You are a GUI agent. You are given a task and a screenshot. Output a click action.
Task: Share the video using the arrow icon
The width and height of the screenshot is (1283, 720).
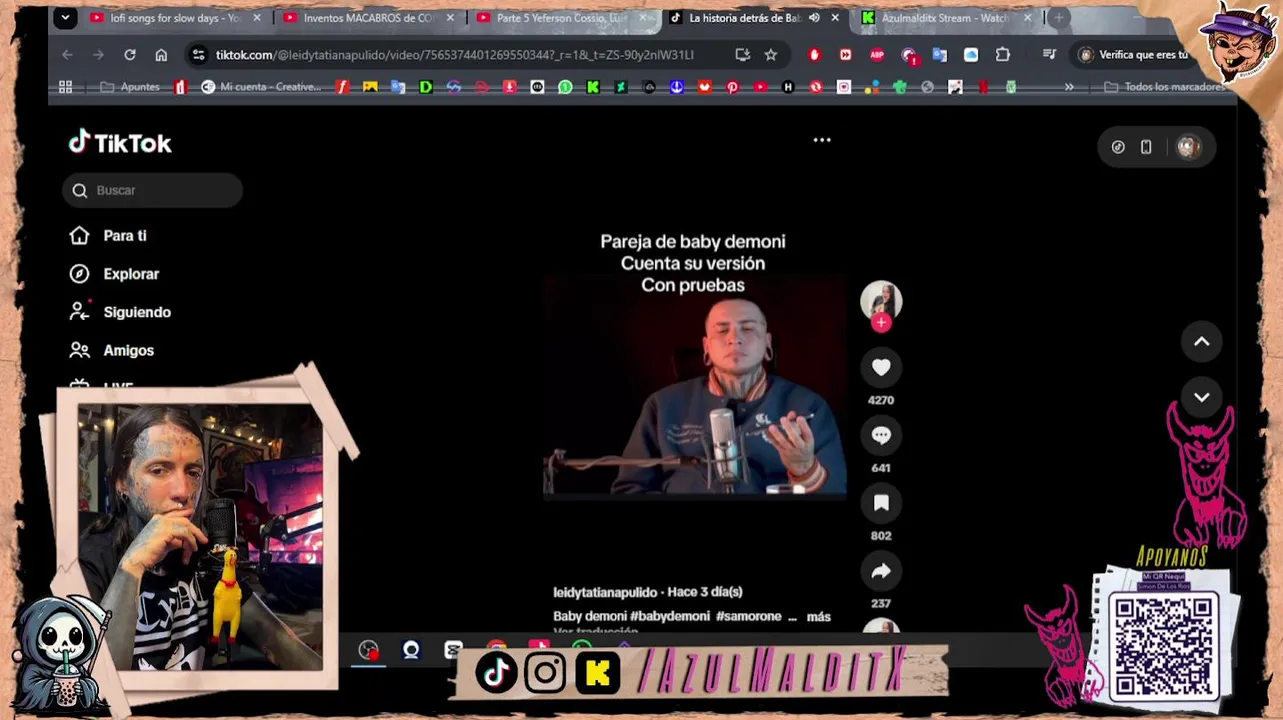[x=881, y=572]
